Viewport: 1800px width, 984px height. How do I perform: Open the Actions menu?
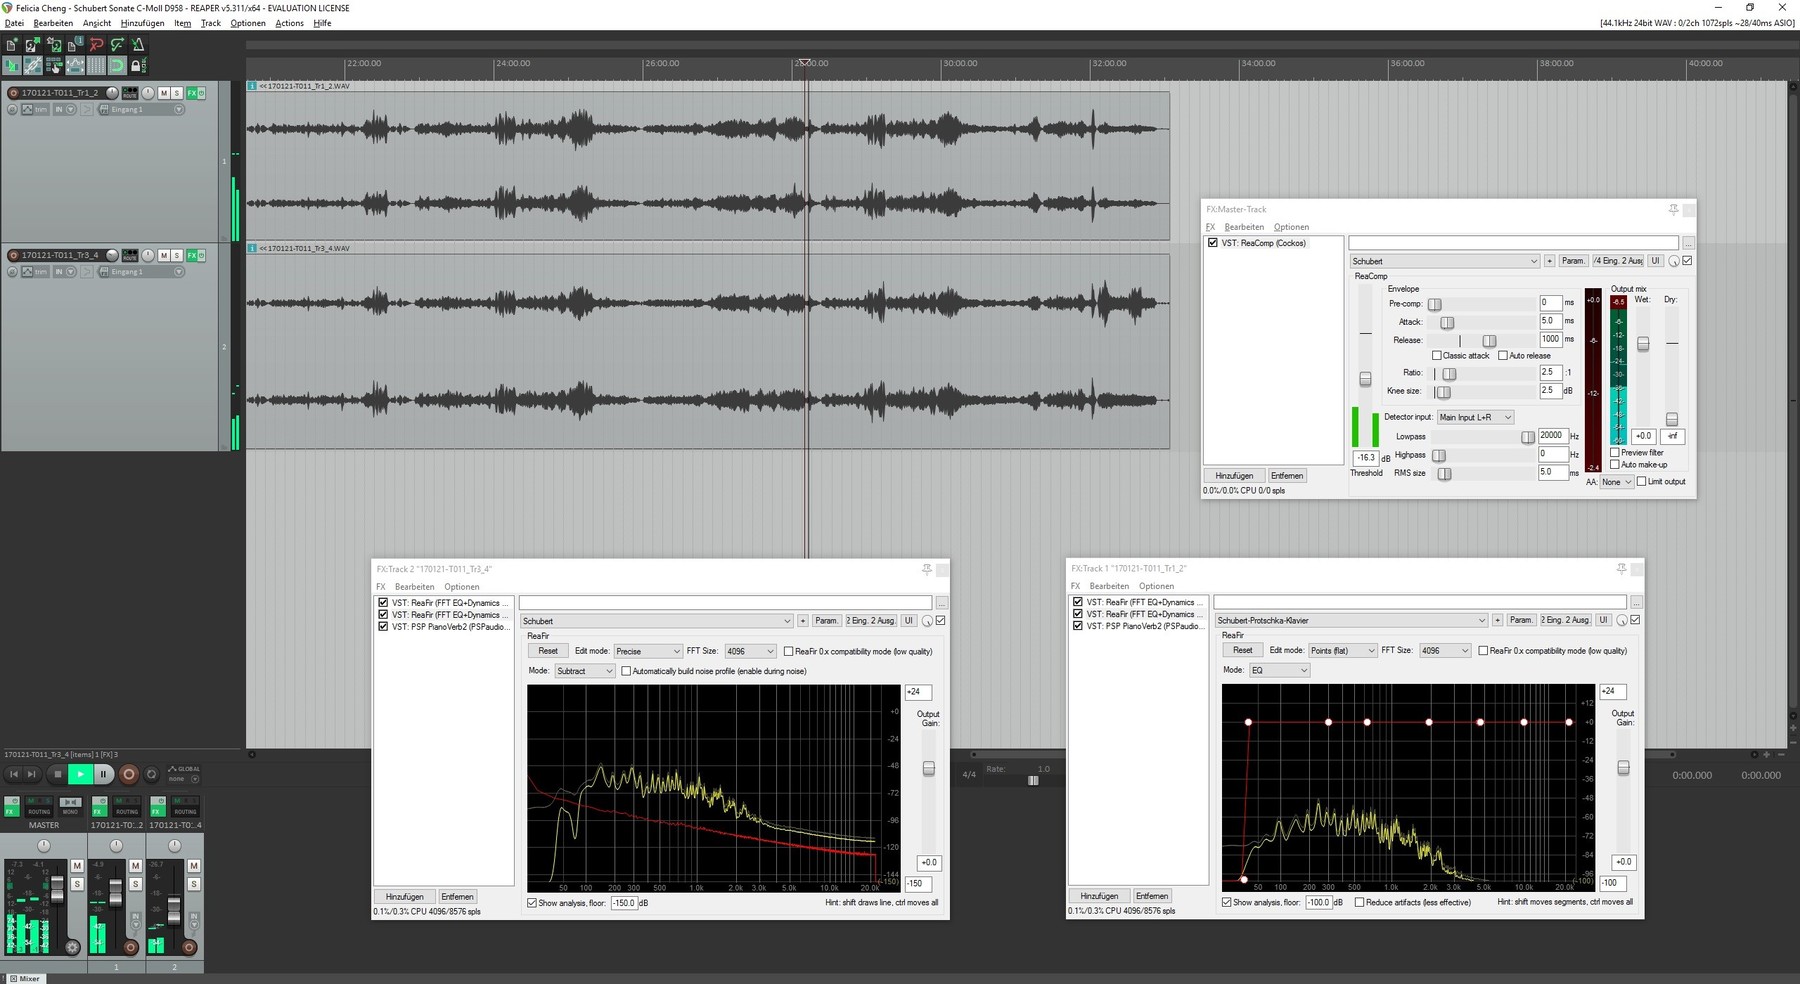(289, 23)
